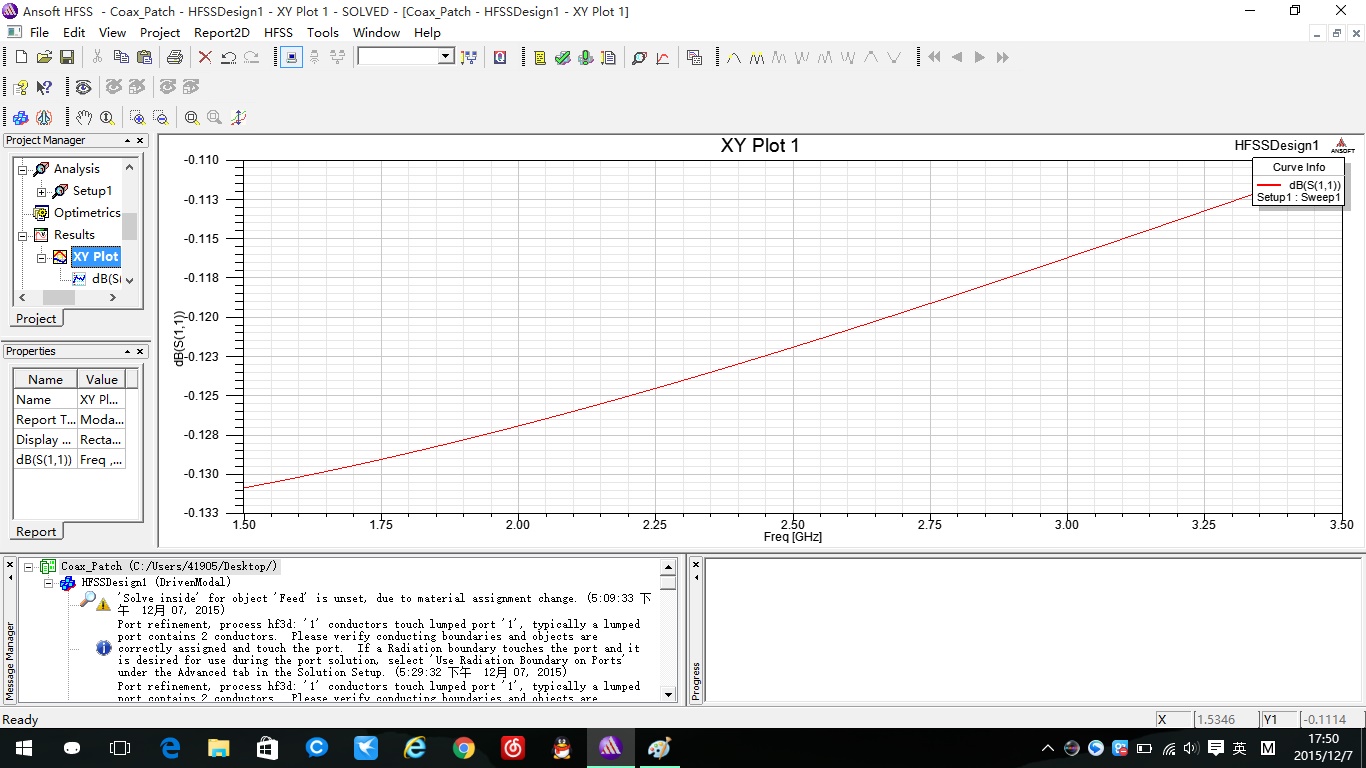Image resolution: width=1366 pixels, height=768 pixels.
Task: Click the Paste clipboard icon
Action: pos(144,58)
